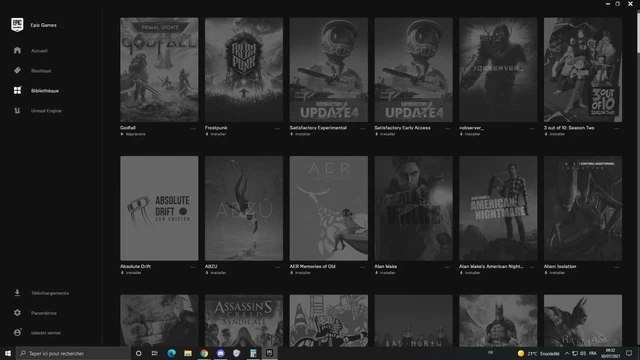Screen dimensions: 640x360
Task: Open File Explorer from the taskbar
Action: point(188,353)
